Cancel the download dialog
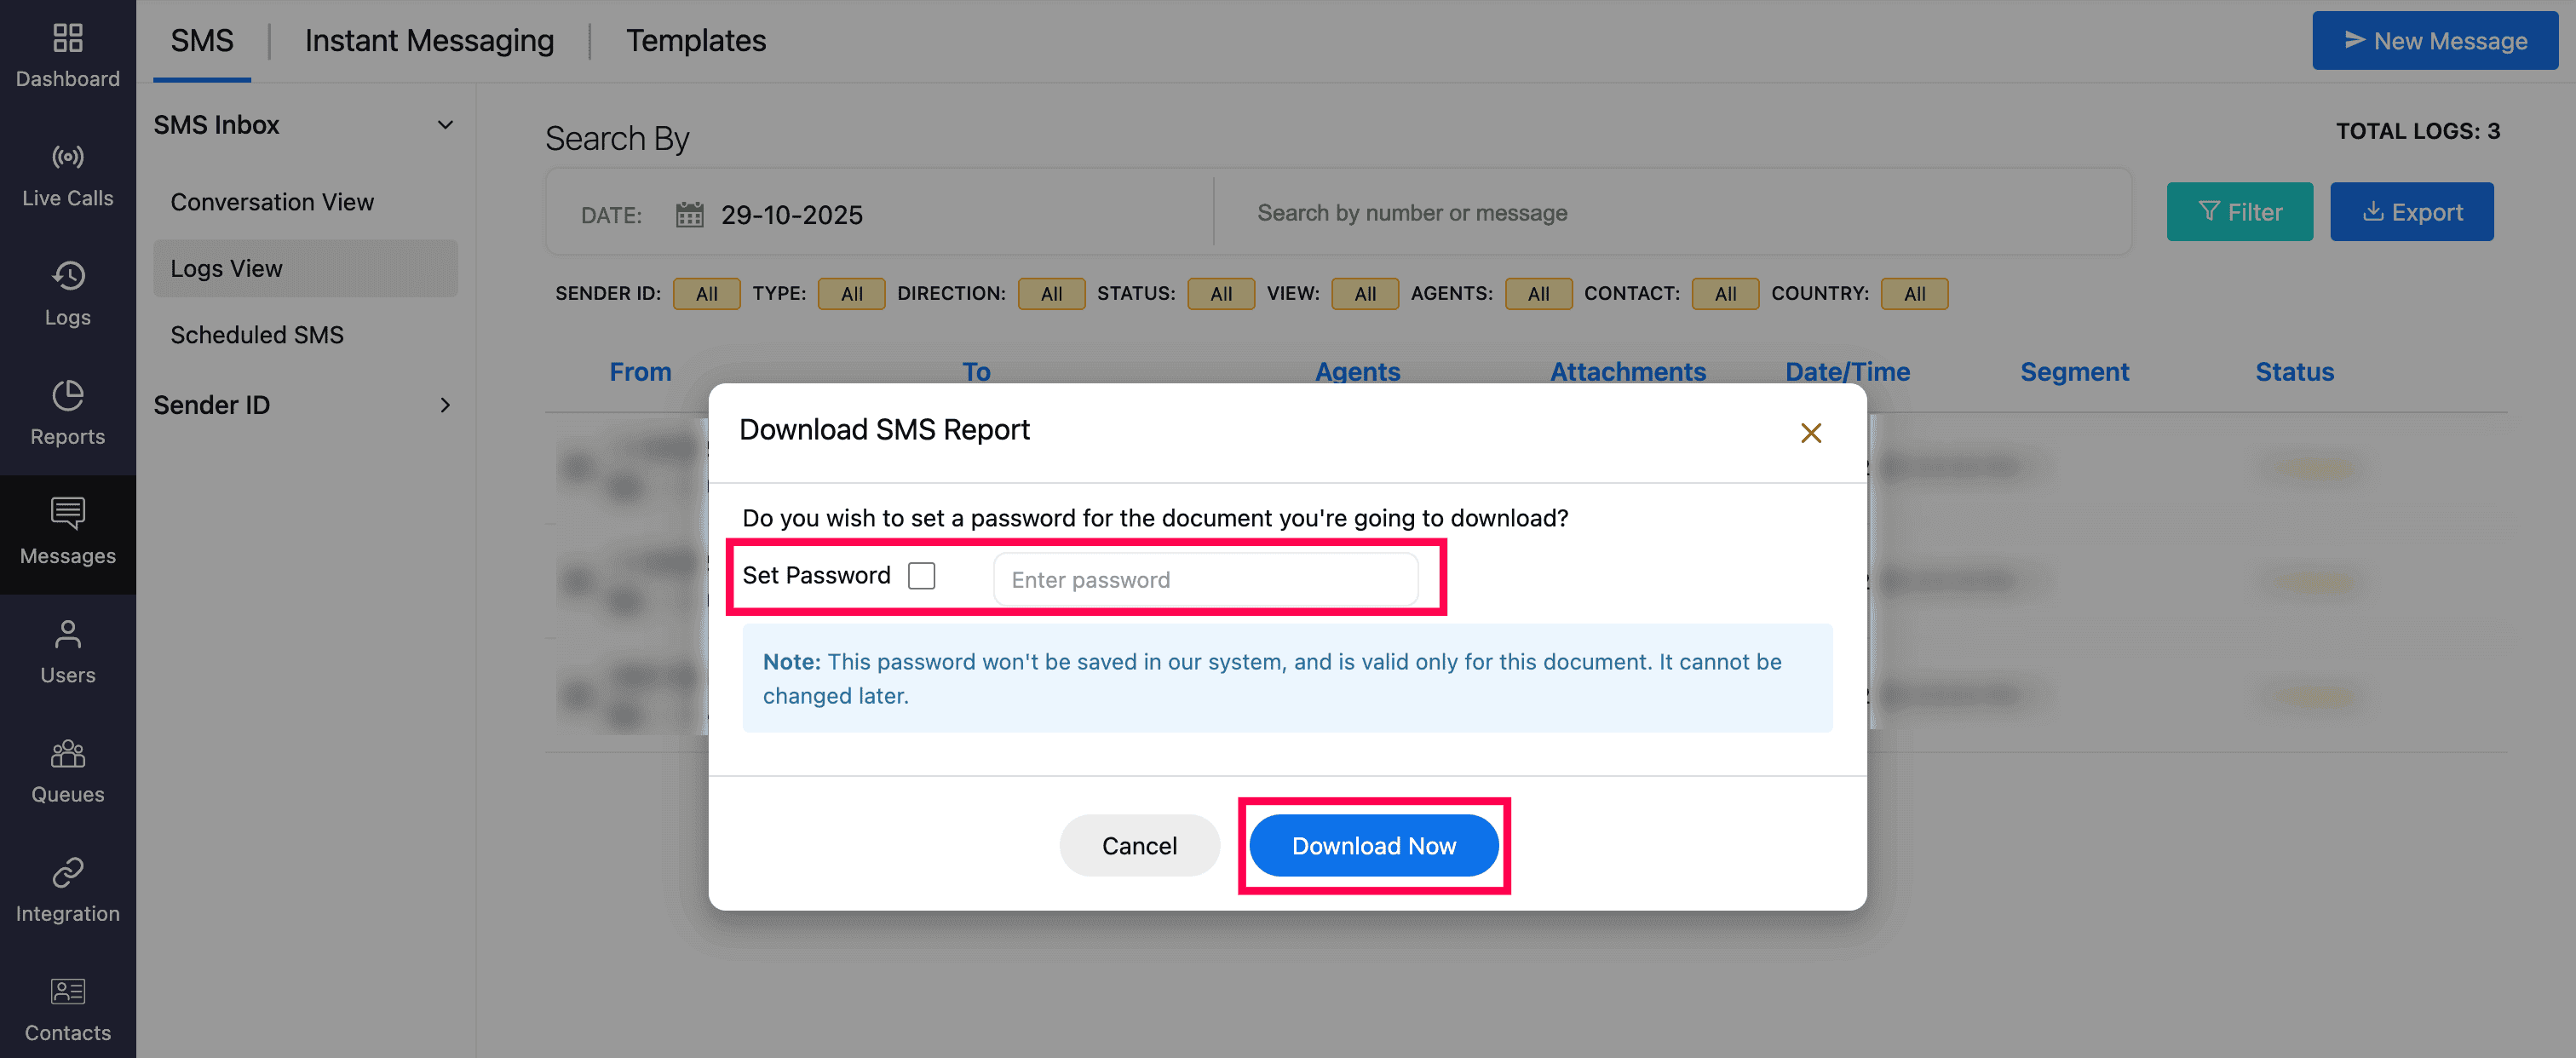Image resolution: width=2576 pixels, height=1058 pixels. coord(1139,846)
